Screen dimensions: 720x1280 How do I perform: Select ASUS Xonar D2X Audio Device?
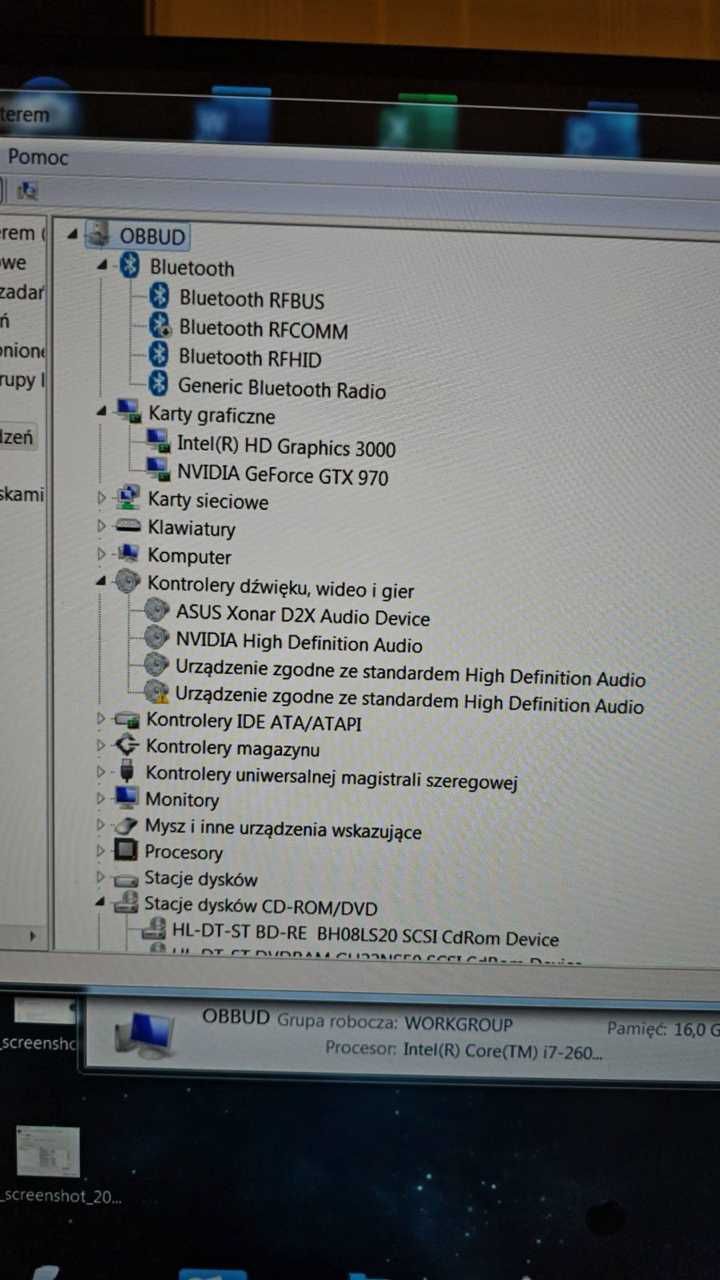tap(303, 616)
